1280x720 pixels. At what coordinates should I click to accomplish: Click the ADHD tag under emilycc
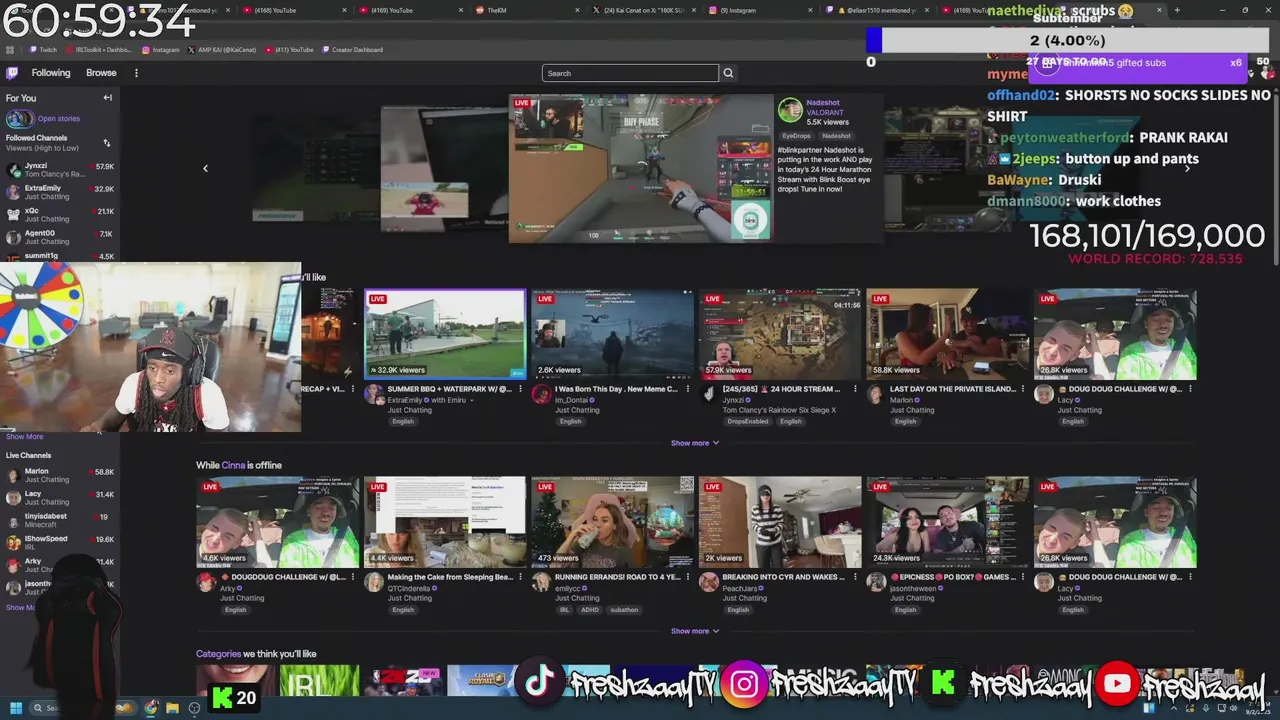(x=590, y=609)
